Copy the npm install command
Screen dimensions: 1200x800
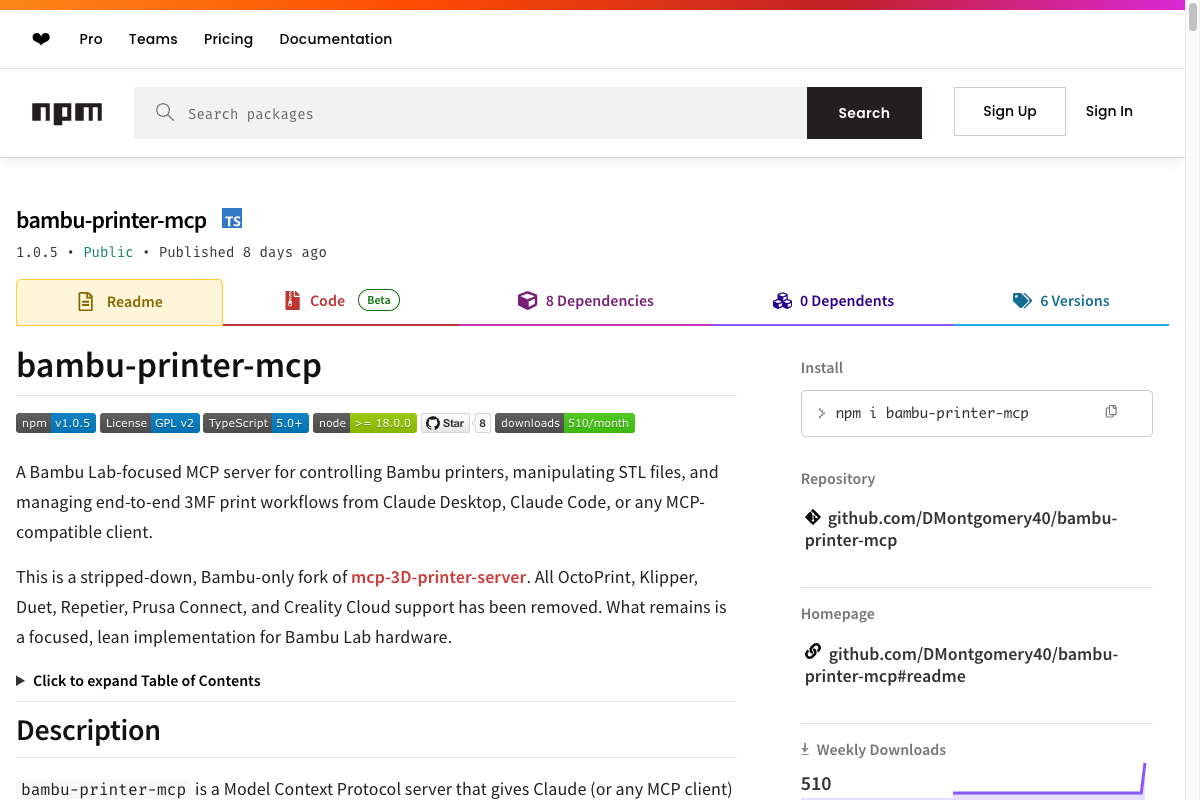pos(1111,412)
